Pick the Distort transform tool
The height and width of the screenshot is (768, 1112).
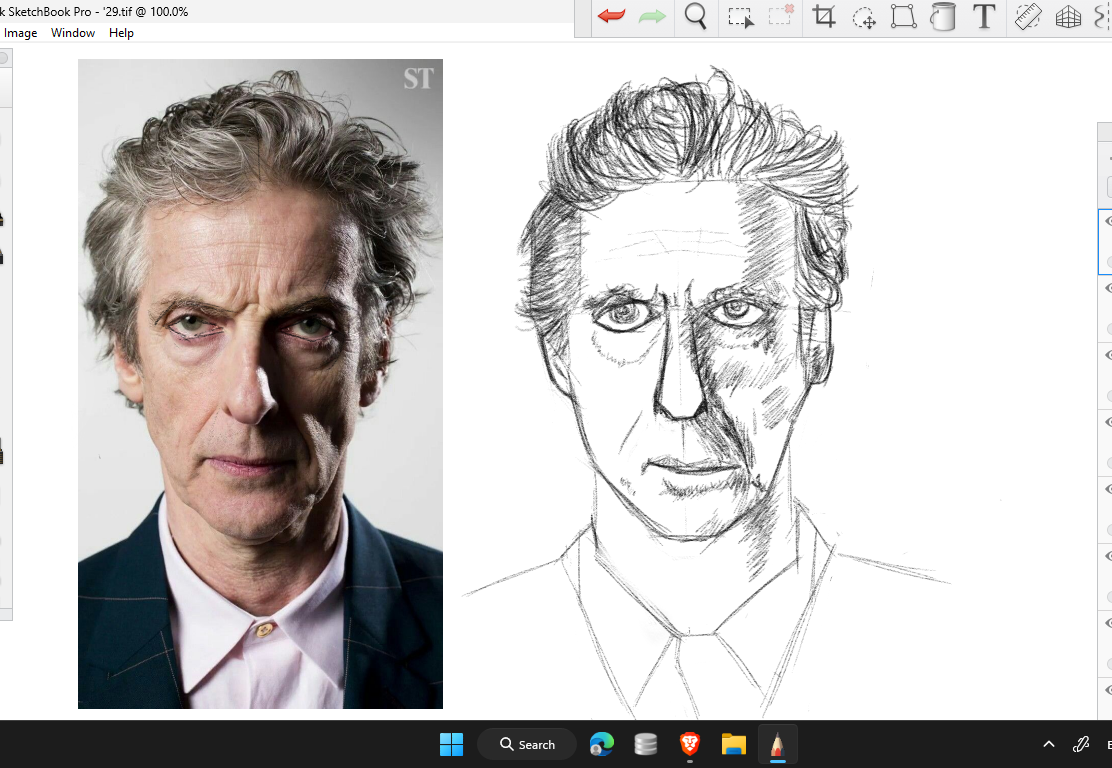(x=904, y=16)
